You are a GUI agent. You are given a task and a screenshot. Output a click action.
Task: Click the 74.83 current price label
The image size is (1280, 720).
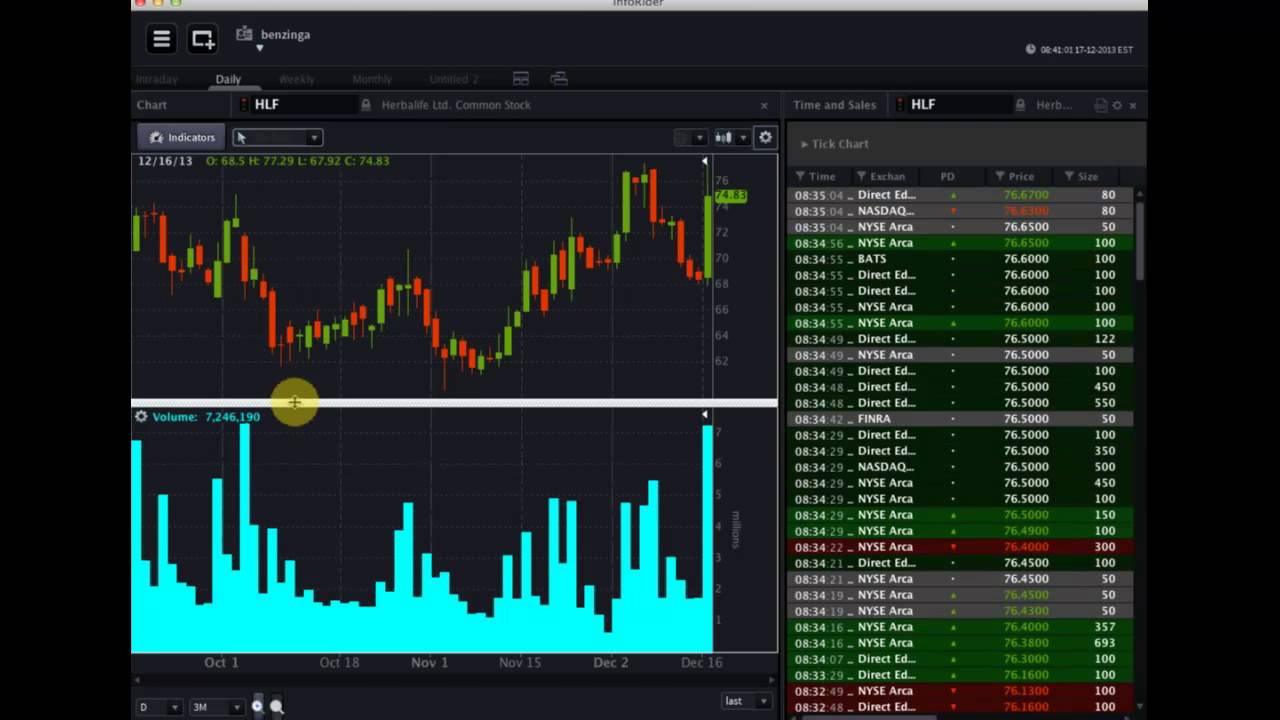pos(731,196)
